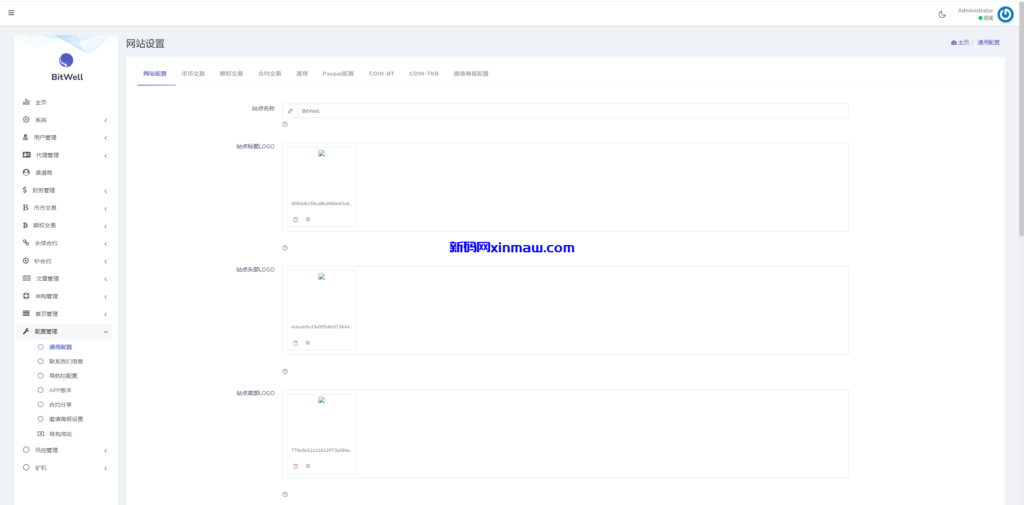The image size is (1024, 505).
Task: Click the 主页 breadcrumb link
Action: (959, 43)
